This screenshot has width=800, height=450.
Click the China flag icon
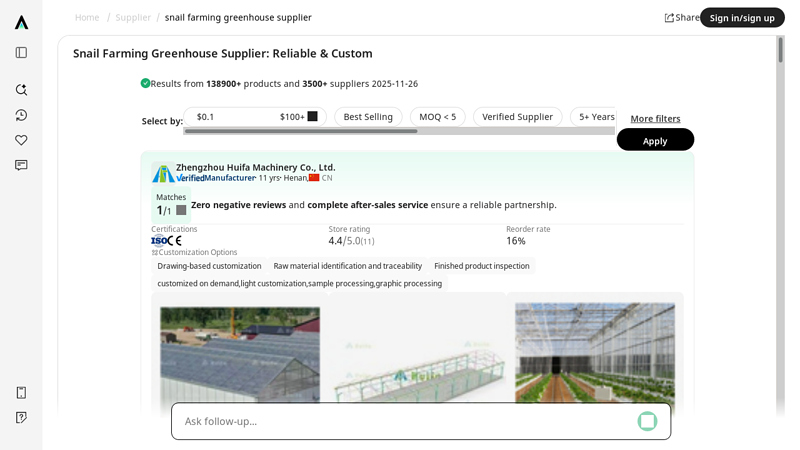point(314,178)
